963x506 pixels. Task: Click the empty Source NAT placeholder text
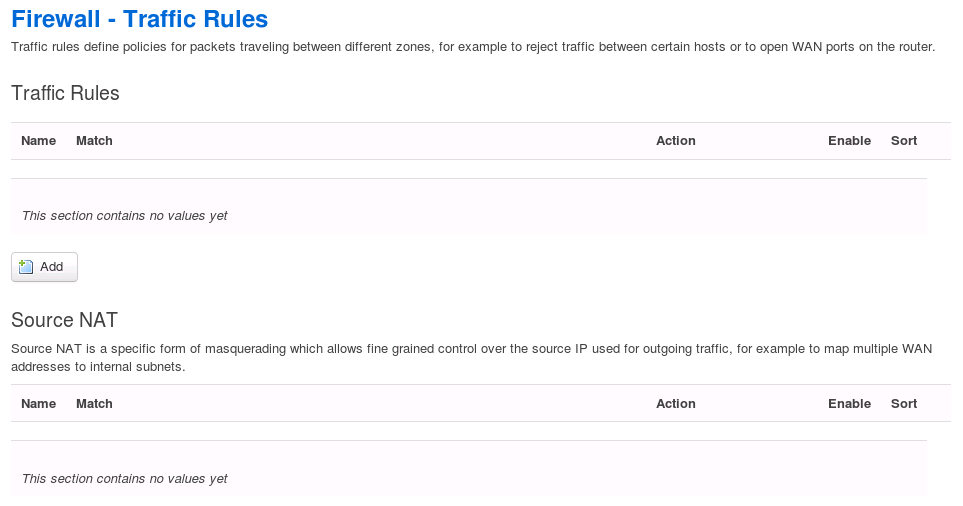pyautogui.click(x=124, y=479)
